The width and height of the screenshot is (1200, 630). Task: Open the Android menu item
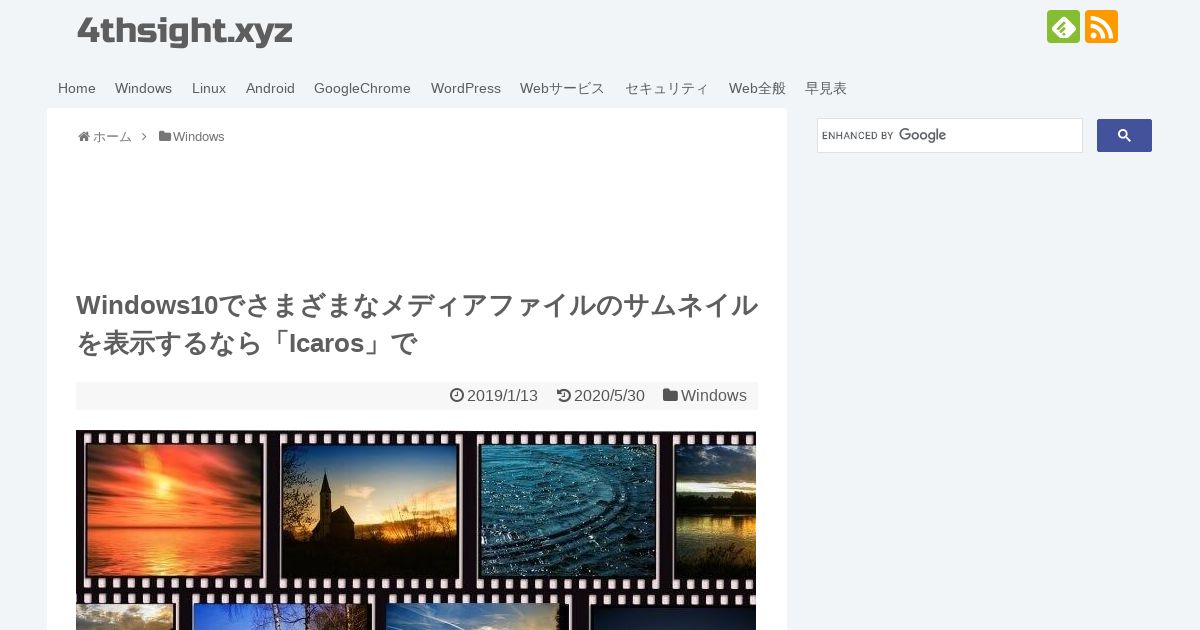pos(270,88)
